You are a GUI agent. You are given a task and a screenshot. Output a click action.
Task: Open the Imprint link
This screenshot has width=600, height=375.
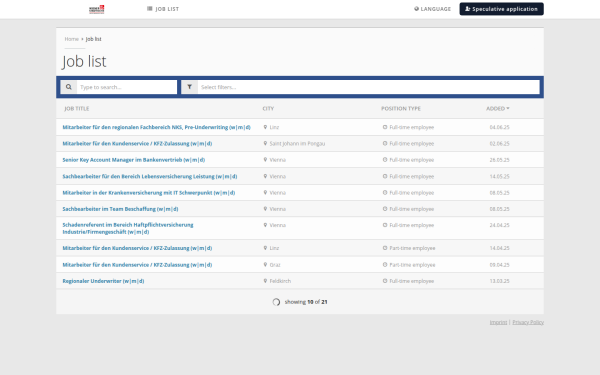point(498,322)
